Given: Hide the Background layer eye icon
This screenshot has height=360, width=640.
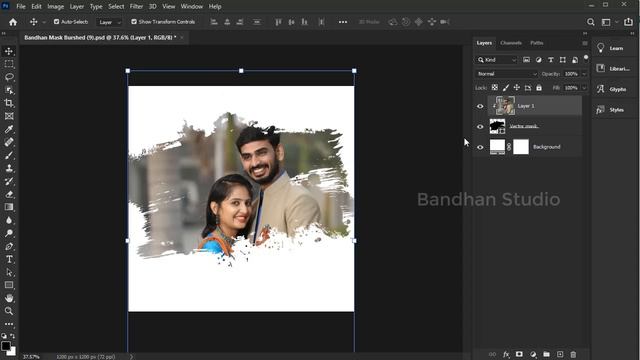Looking at the screenshot, I should coord(480,147).
